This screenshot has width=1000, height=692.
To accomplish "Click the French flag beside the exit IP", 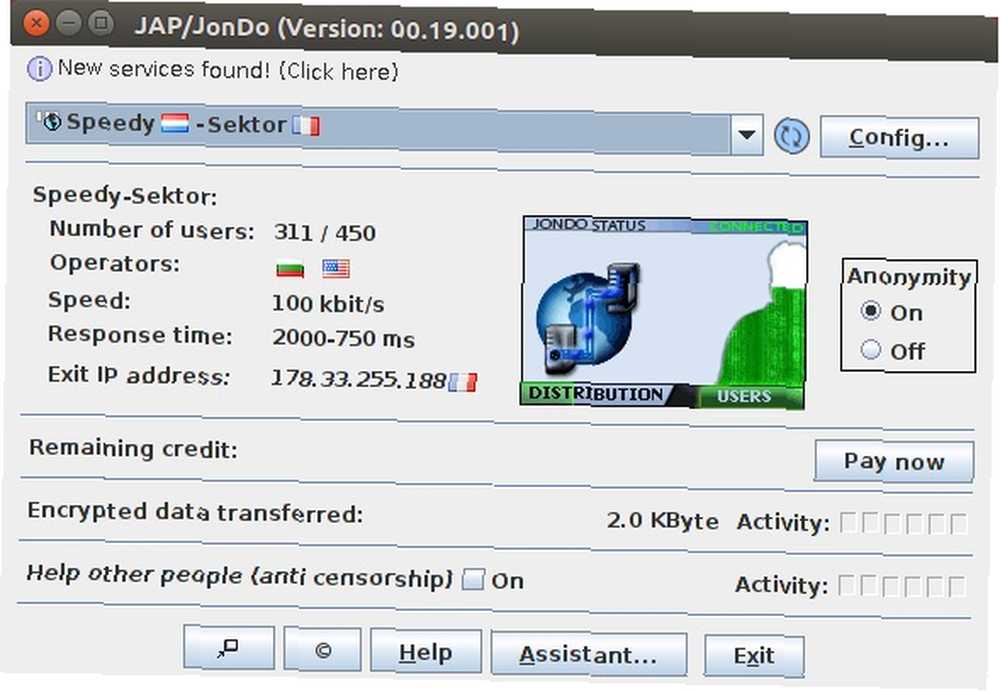I will [x=463, y=382].
